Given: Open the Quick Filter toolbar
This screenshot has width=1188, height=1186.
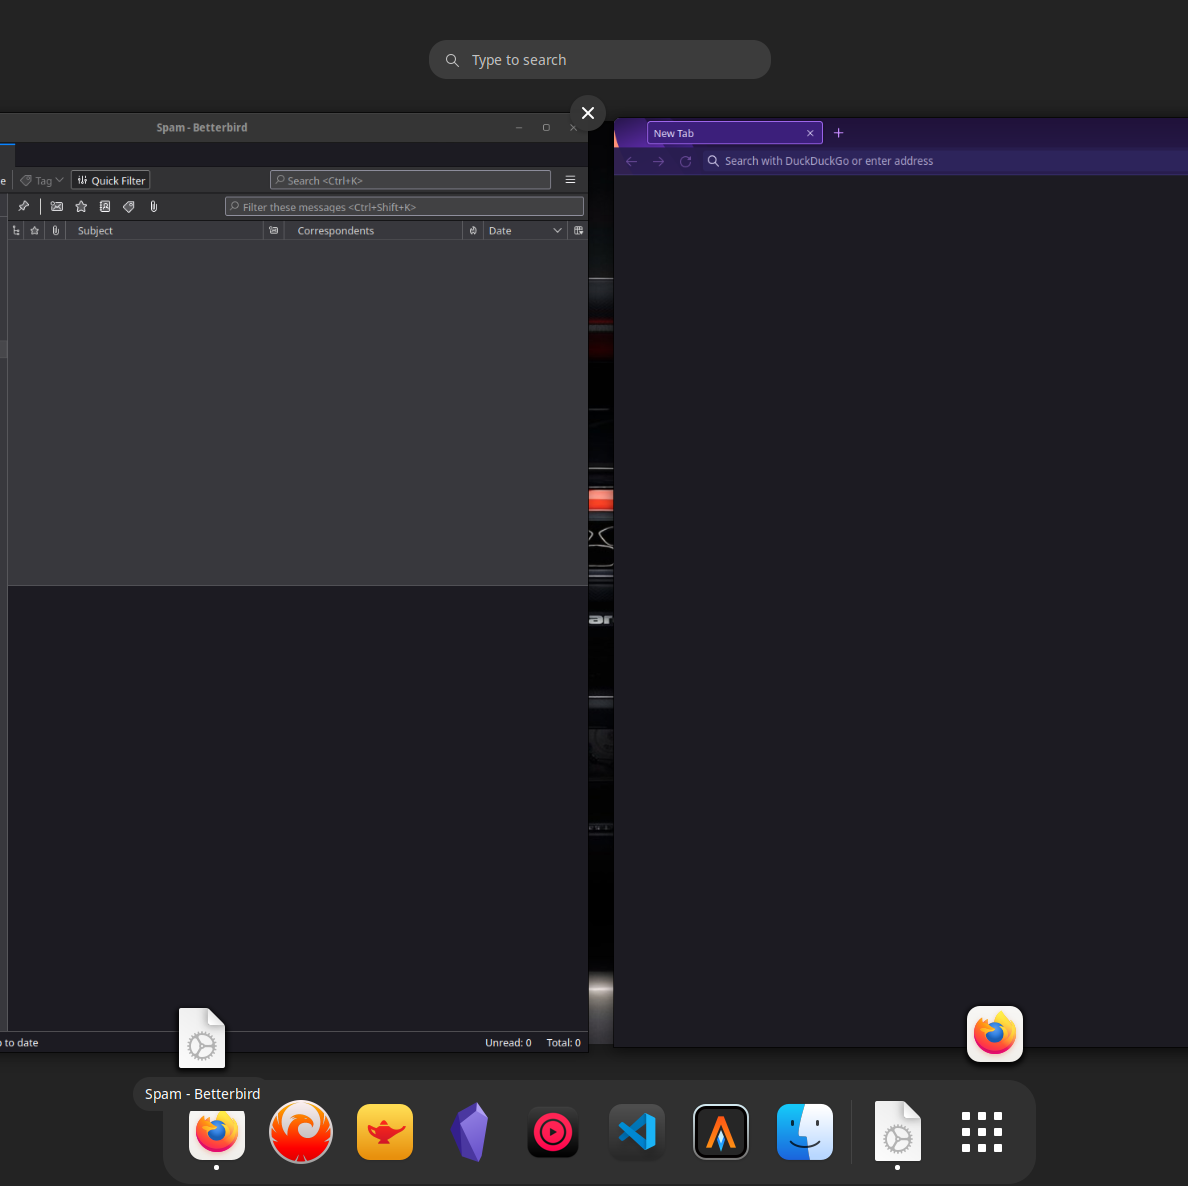Looking at the screenshot, I should pos(110,180).
